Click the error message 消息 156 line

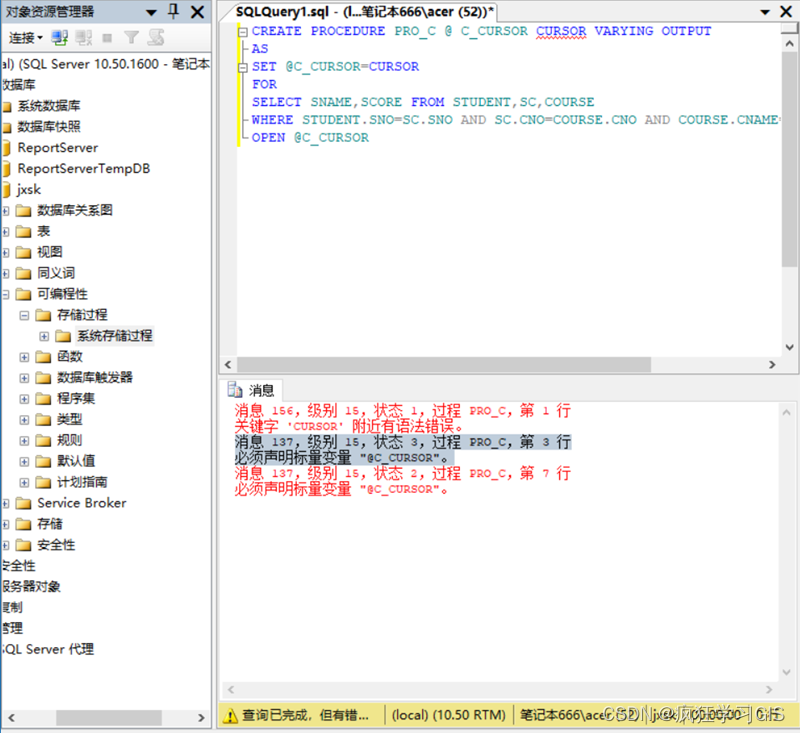[403, 411]
